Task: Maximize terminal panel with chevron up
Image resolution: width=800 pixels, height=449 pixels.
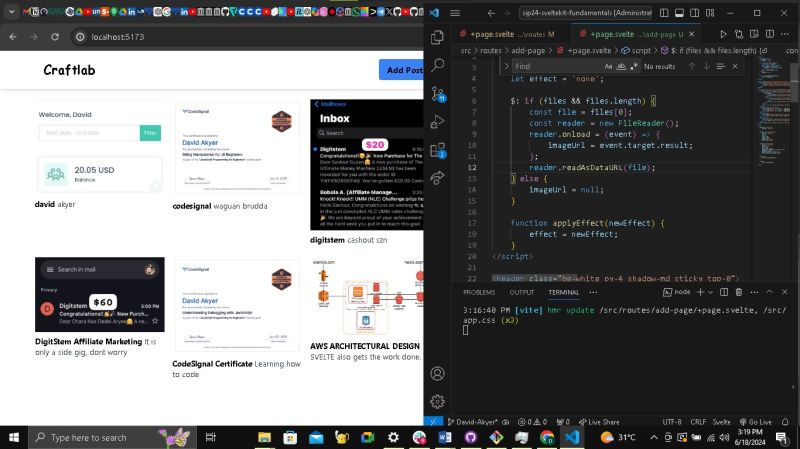Action: (769, 292)
